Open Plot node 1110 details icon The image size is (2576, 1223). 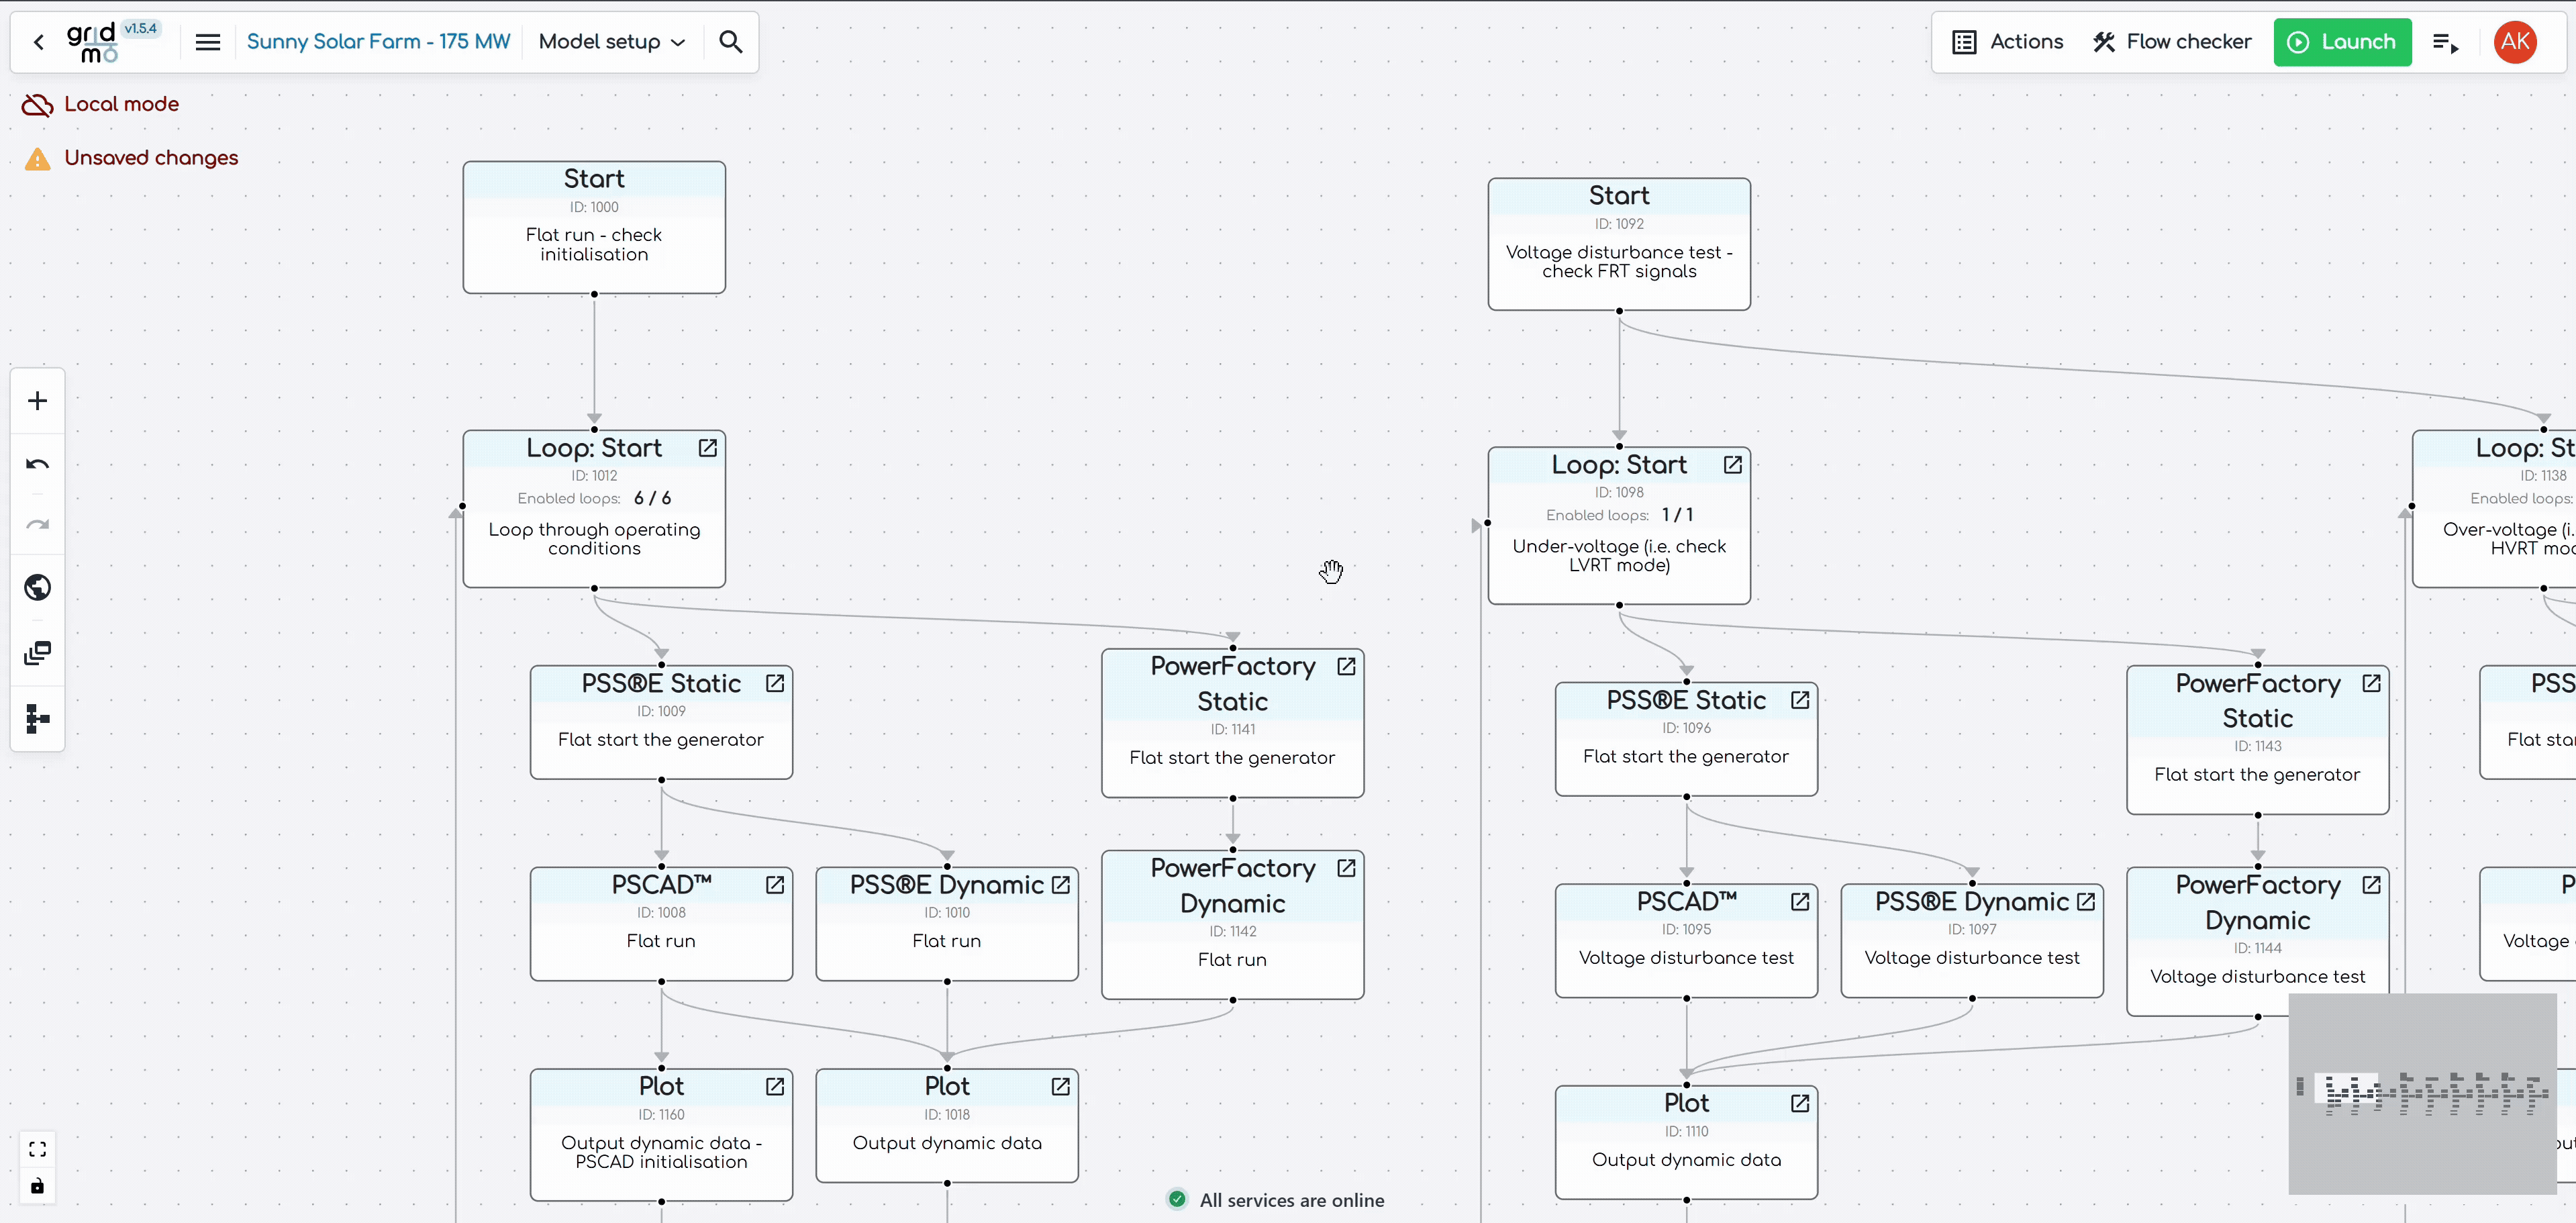point(1800,1103)
